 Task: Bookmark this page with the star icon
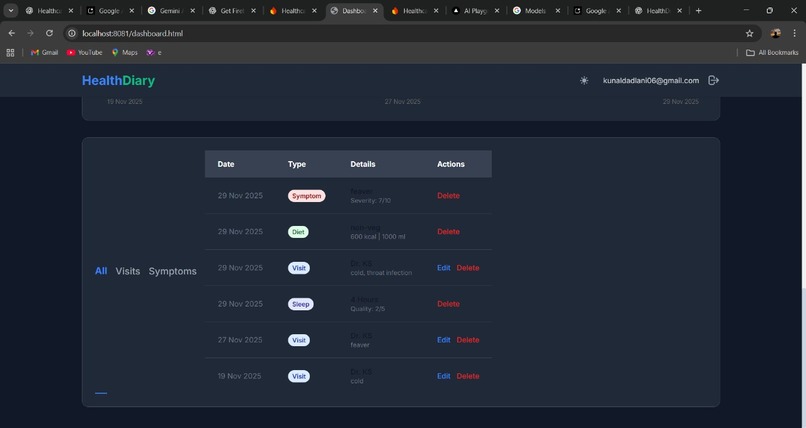click(x=749, y=33)
